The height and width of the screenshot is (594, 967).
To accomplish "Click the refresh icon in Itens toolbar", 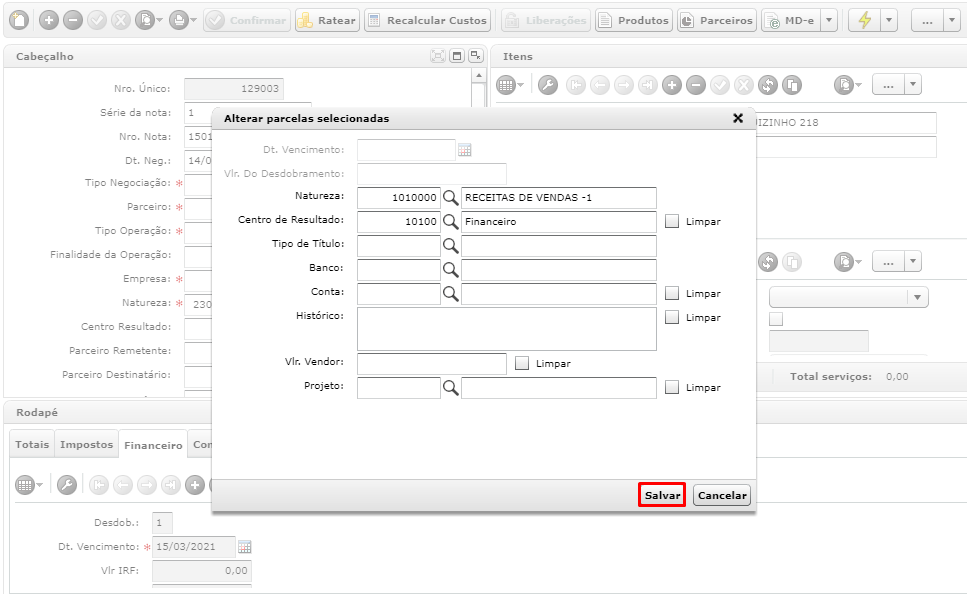I will click(x=768, y=85).
